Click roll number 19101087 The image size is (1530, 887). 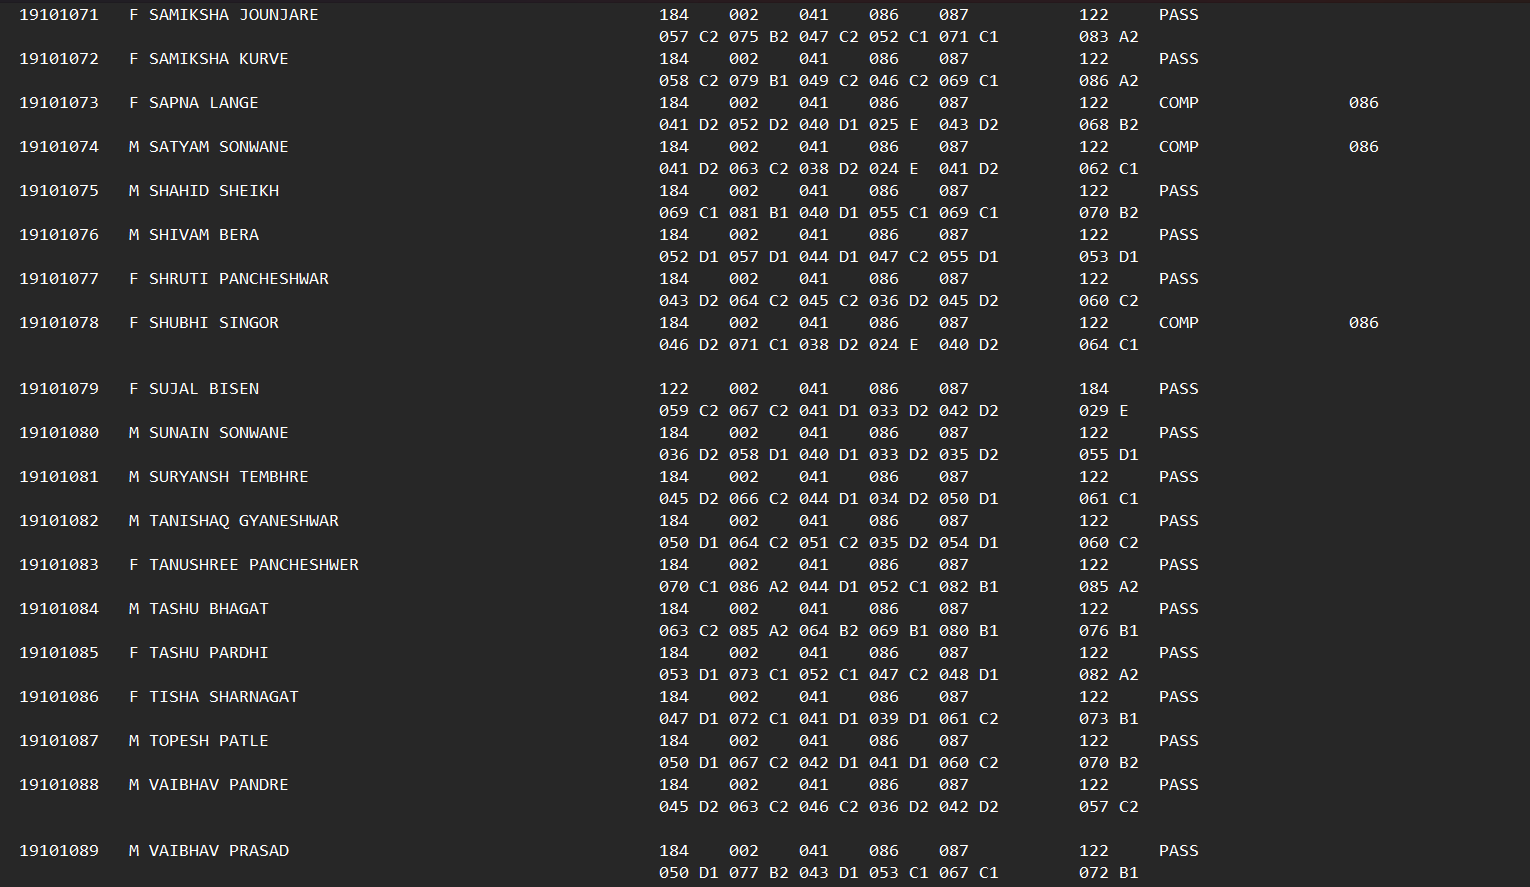(x=59, y=741)
